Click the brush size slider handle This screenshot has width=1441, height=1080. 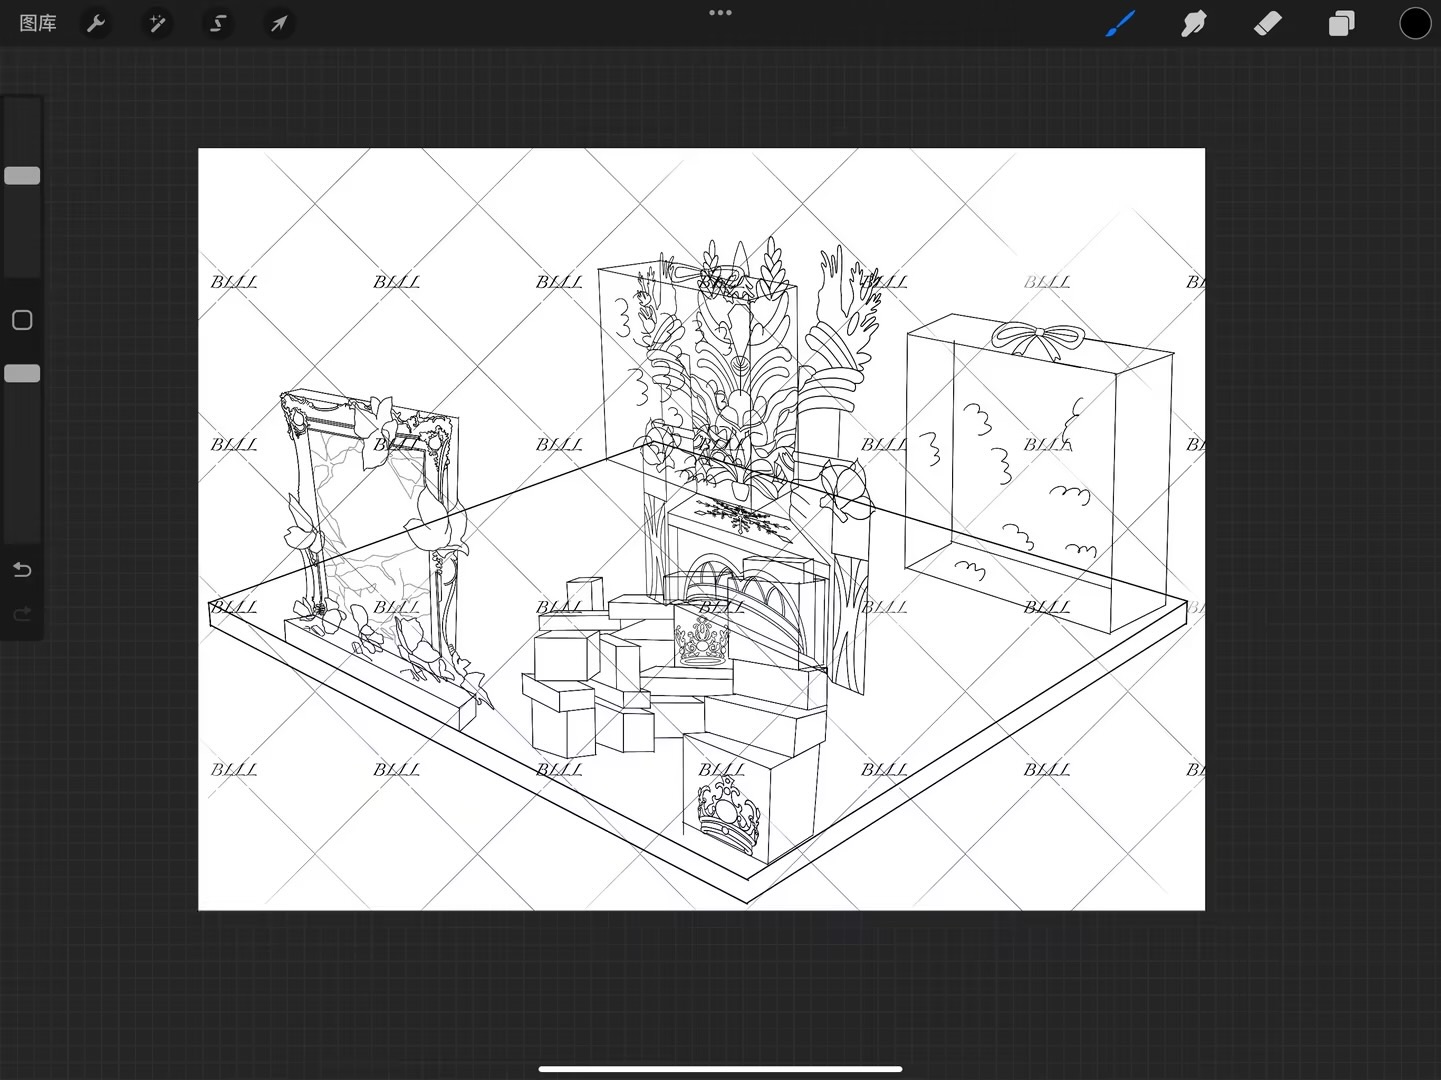coord(22,176)
